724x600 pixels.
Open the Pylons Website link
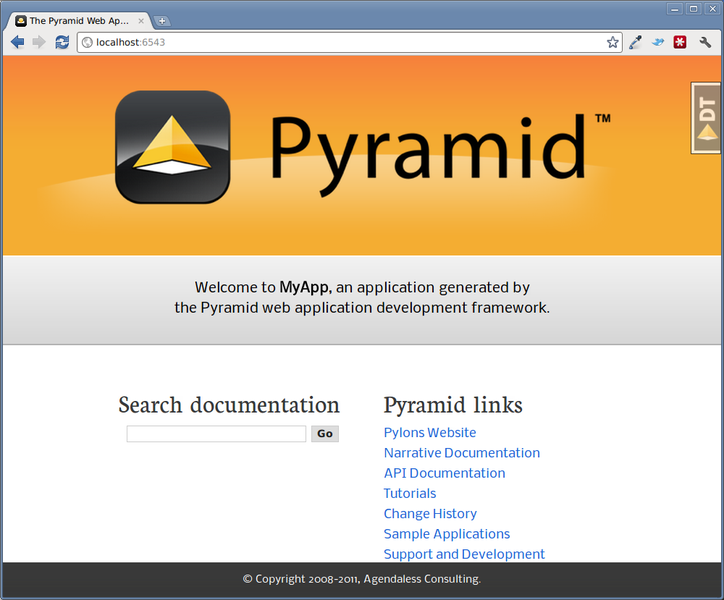tap(430, 432)
